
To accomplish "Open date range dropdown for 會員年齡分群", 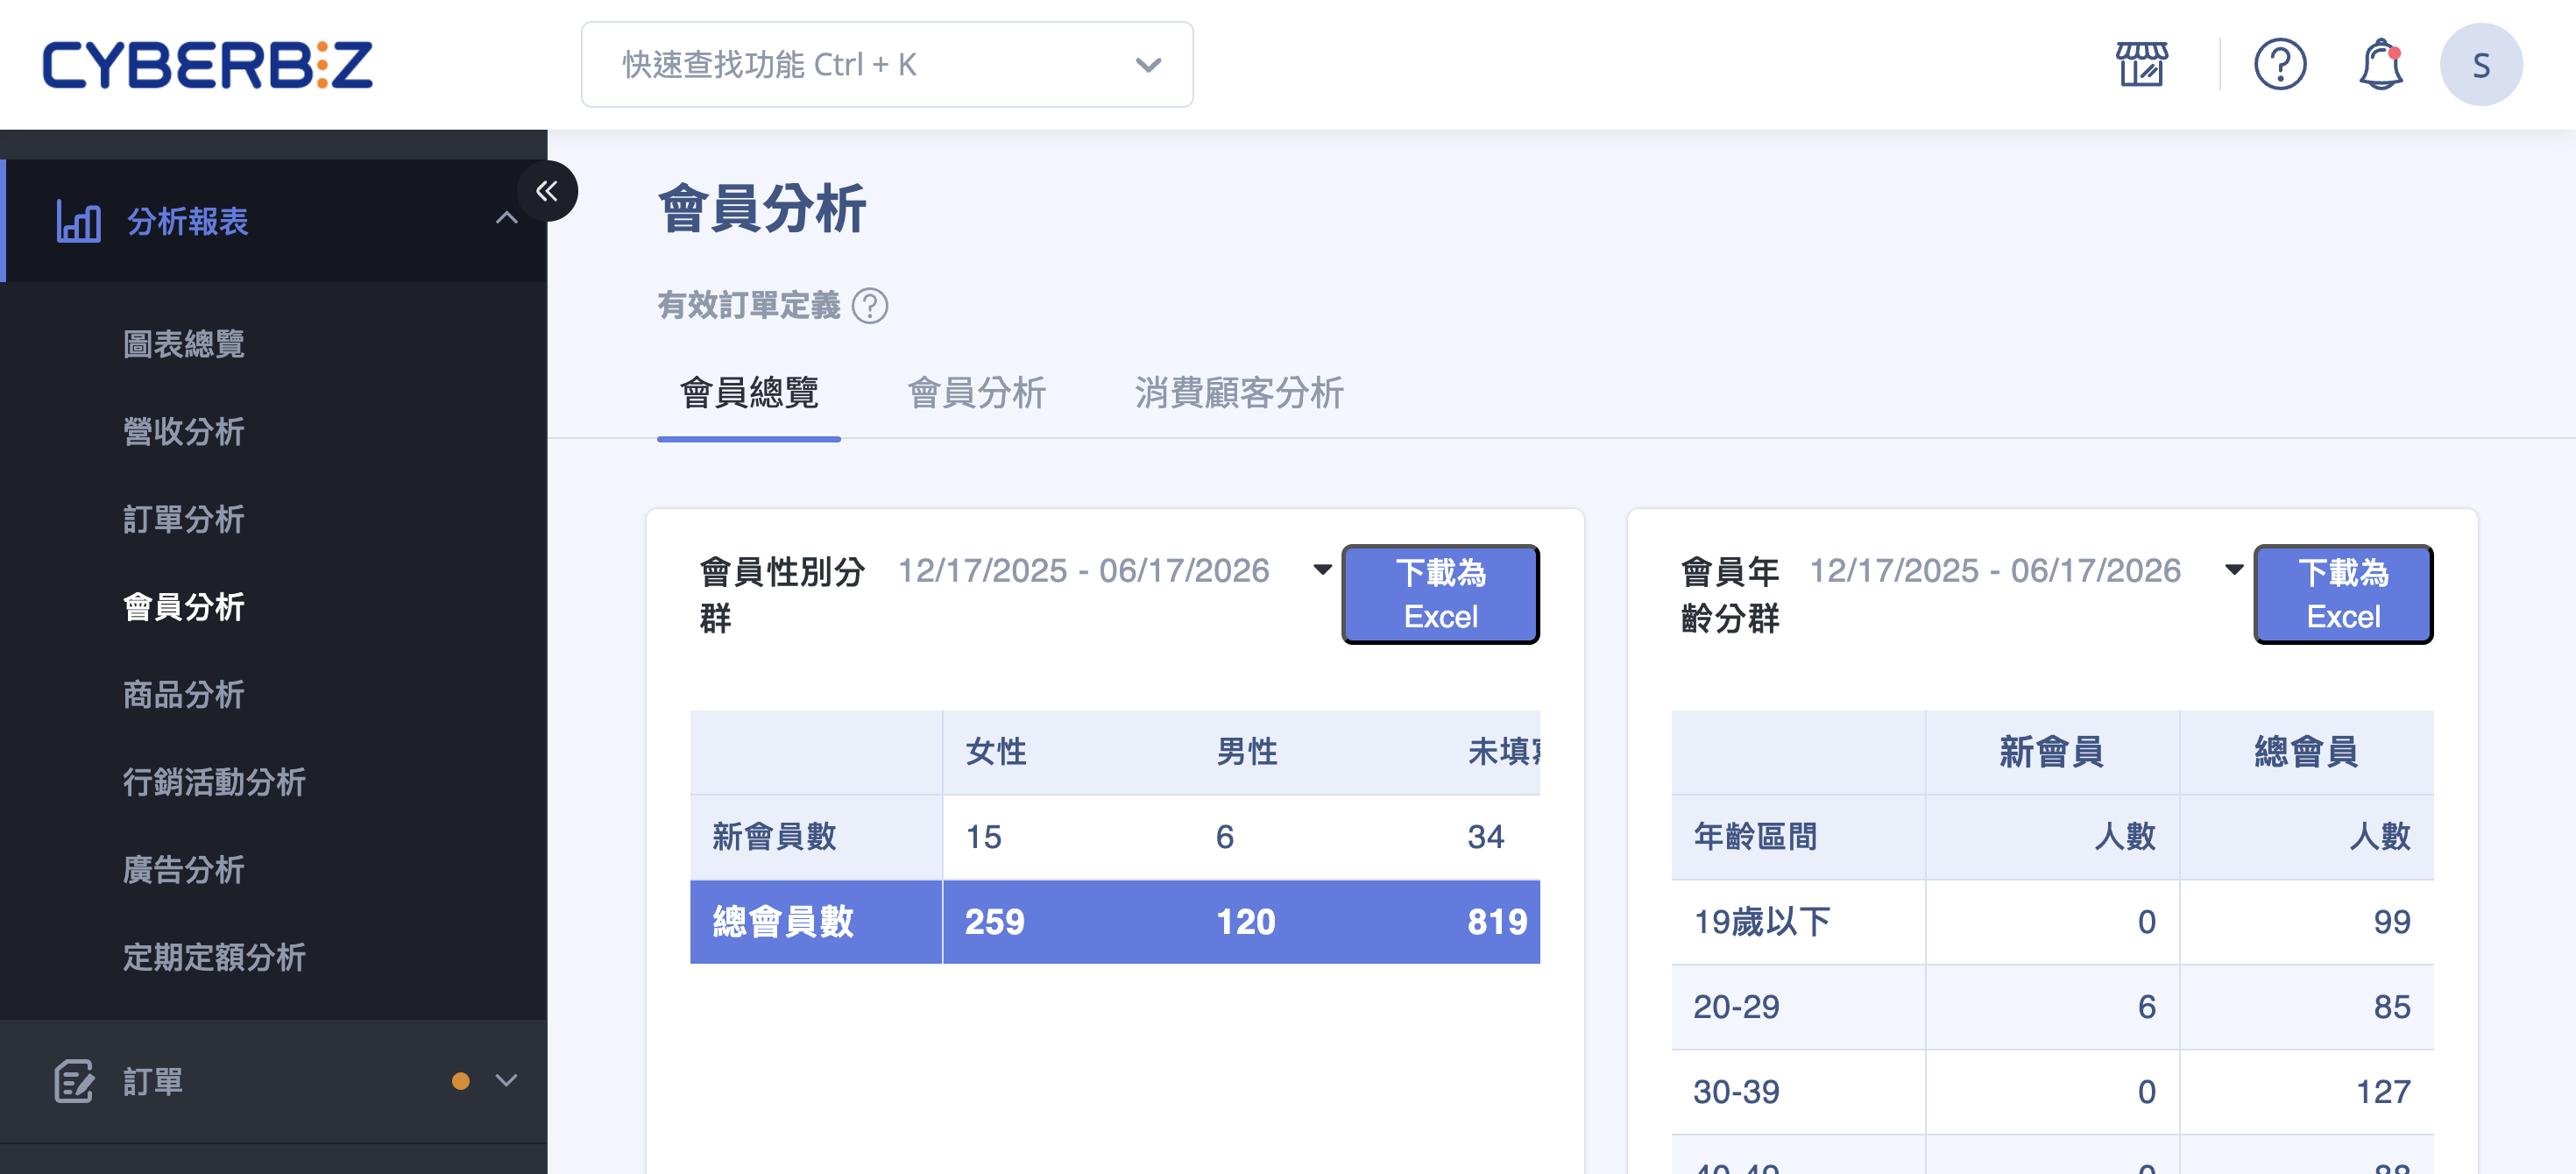I will [2234, 569].
